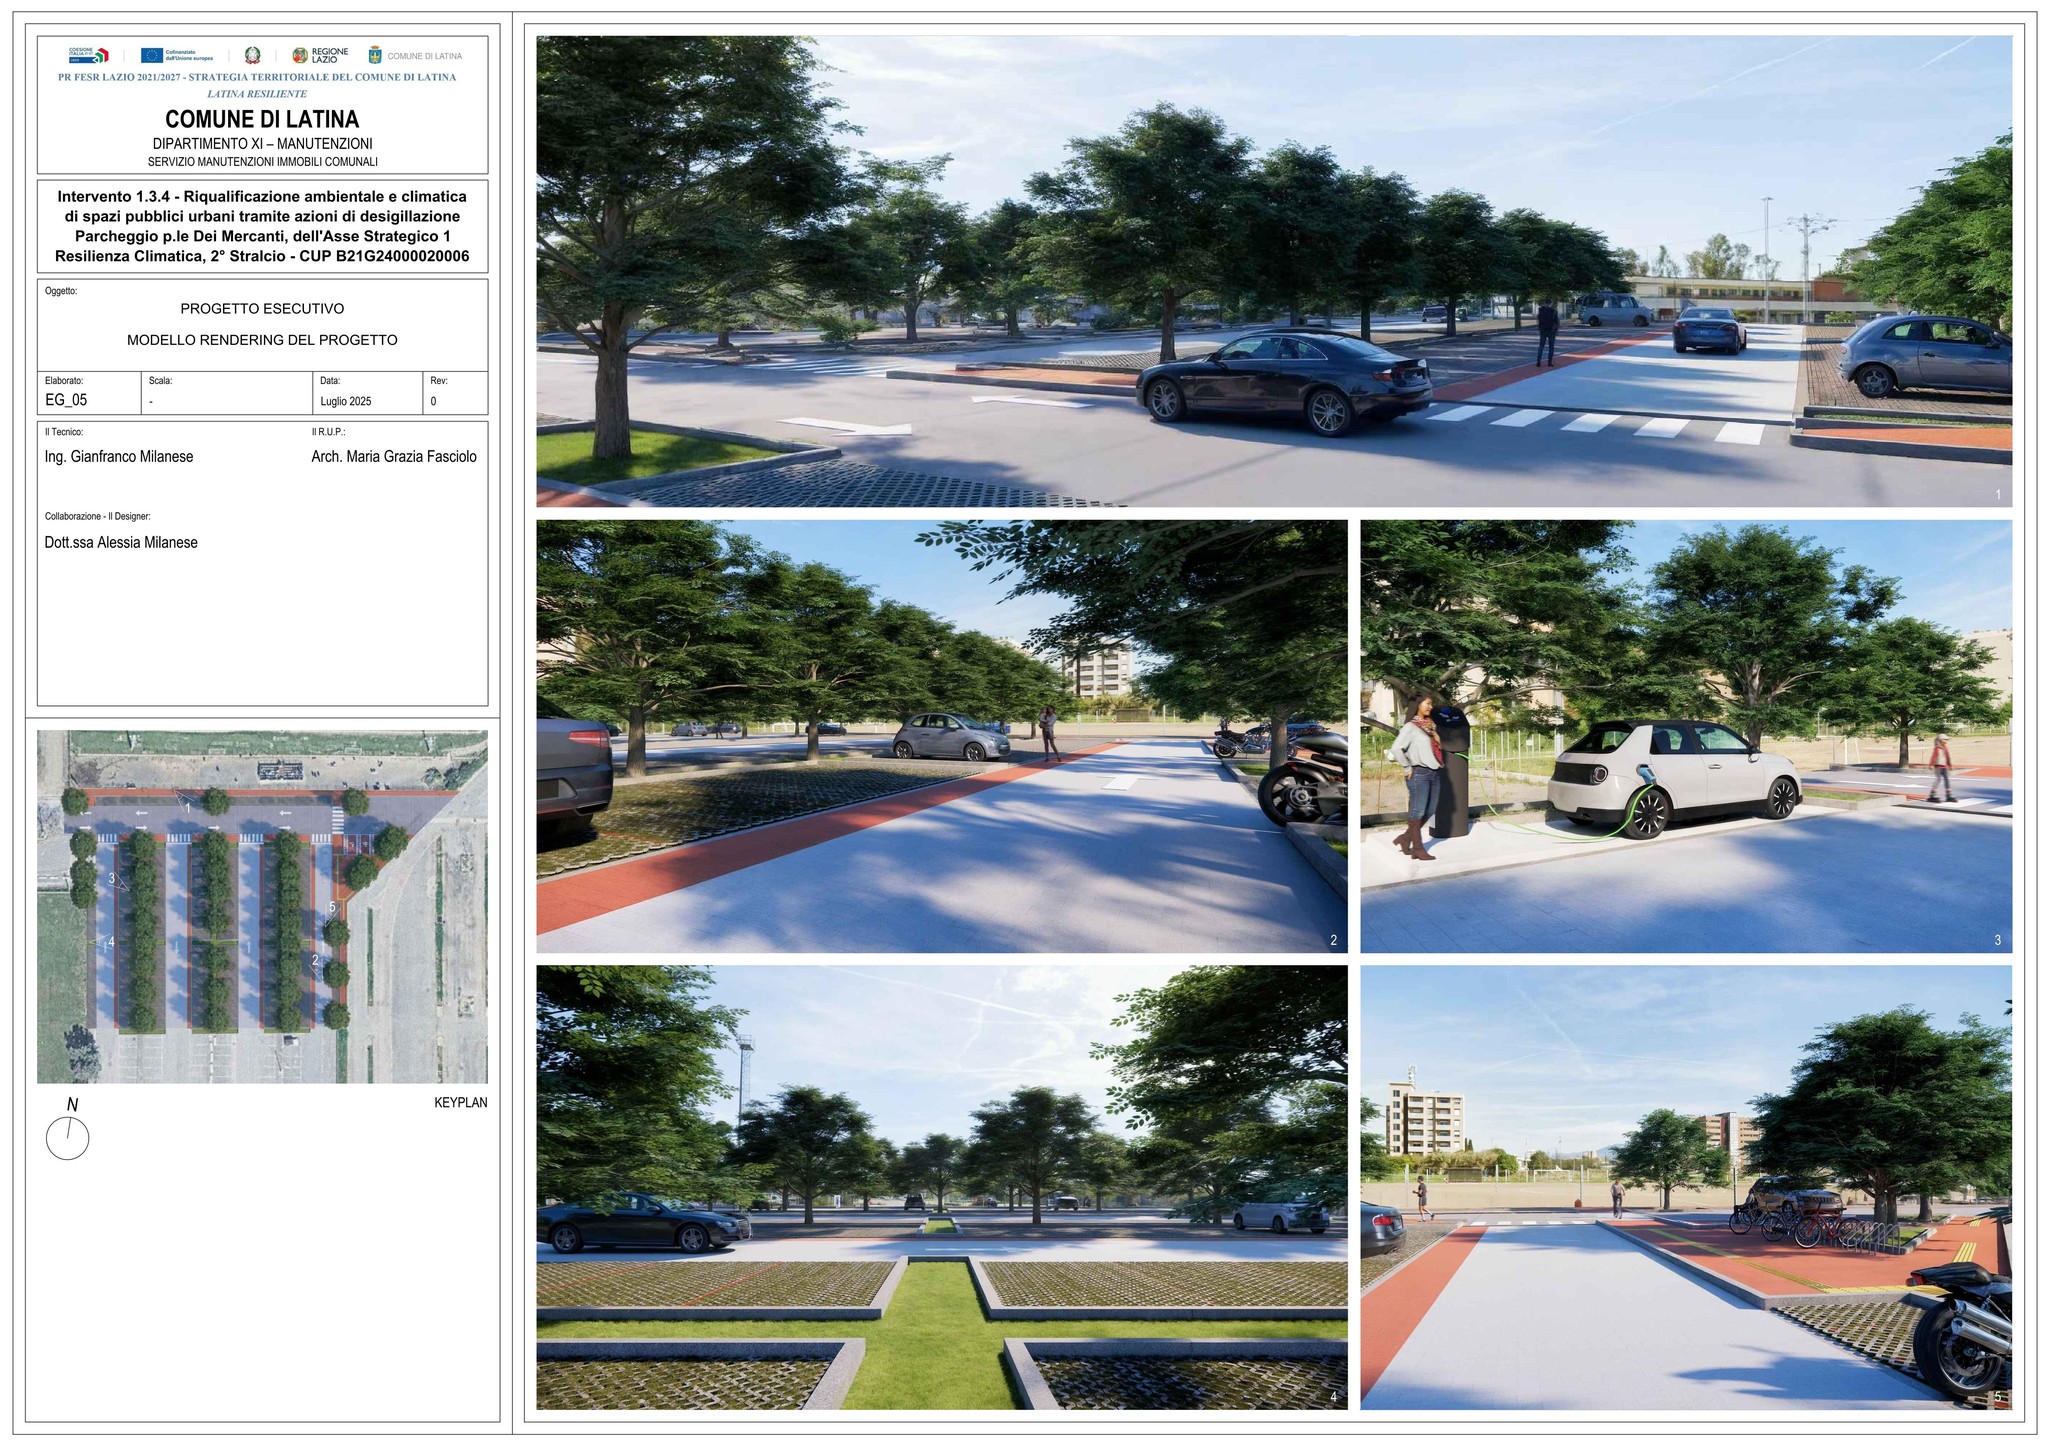This screenshot has height=1447, width=2048.
Task: Click the name Ing. Gianfranco Milanese
Action: (119, 457)
